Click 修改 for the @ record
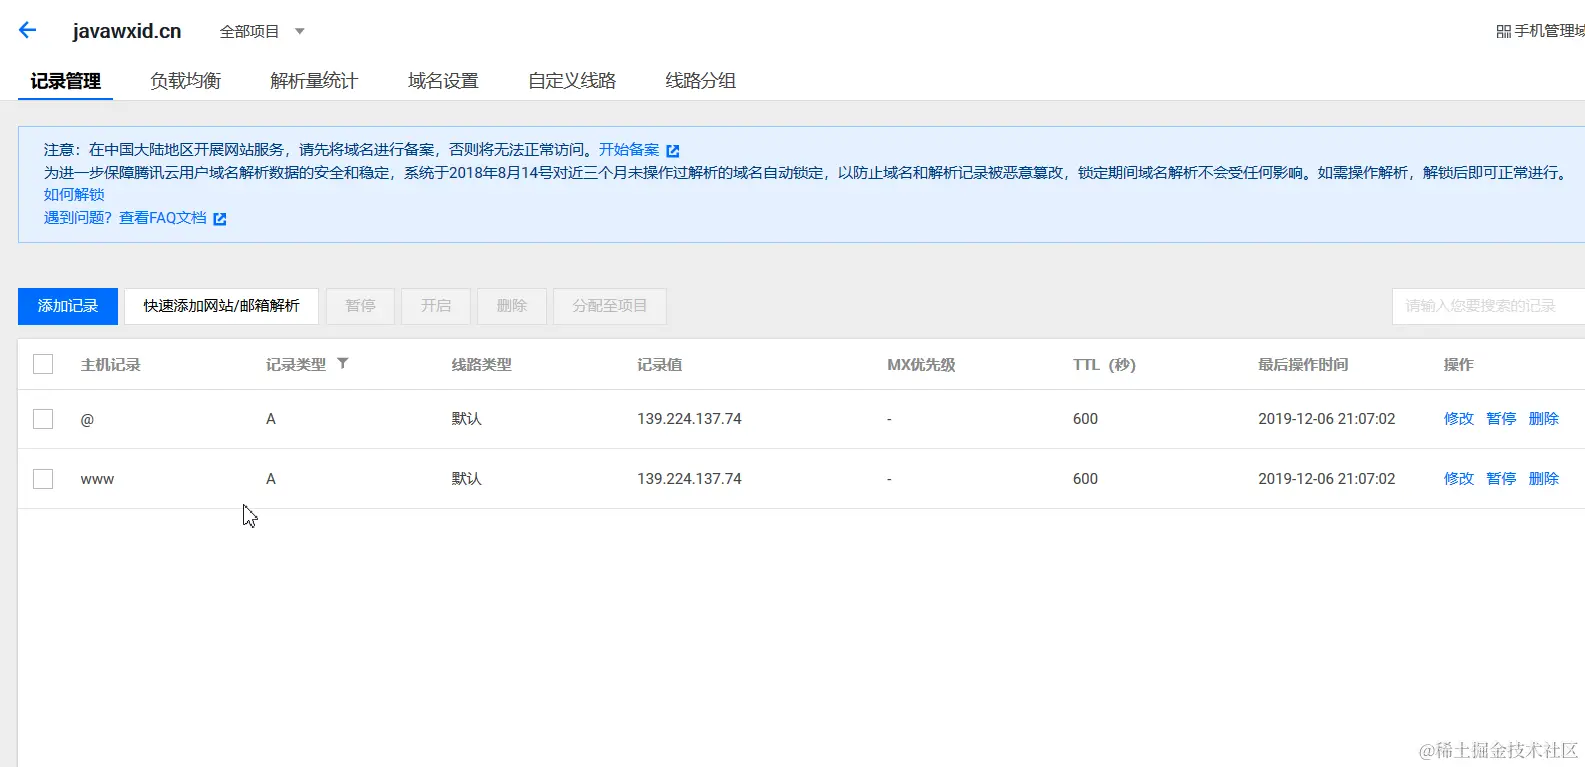This screenshot has width=1585, height=767. coord(1459,419)
